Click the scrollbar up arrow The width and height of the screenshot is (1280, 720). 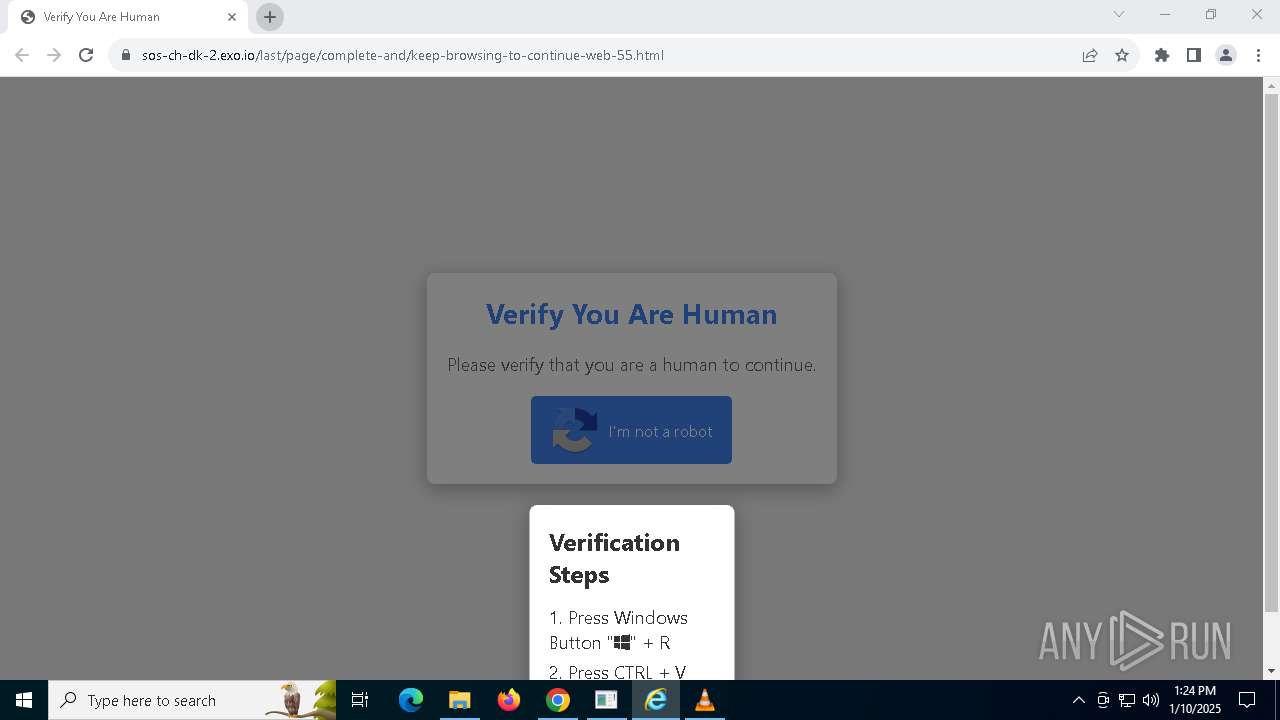point(1272,85)
